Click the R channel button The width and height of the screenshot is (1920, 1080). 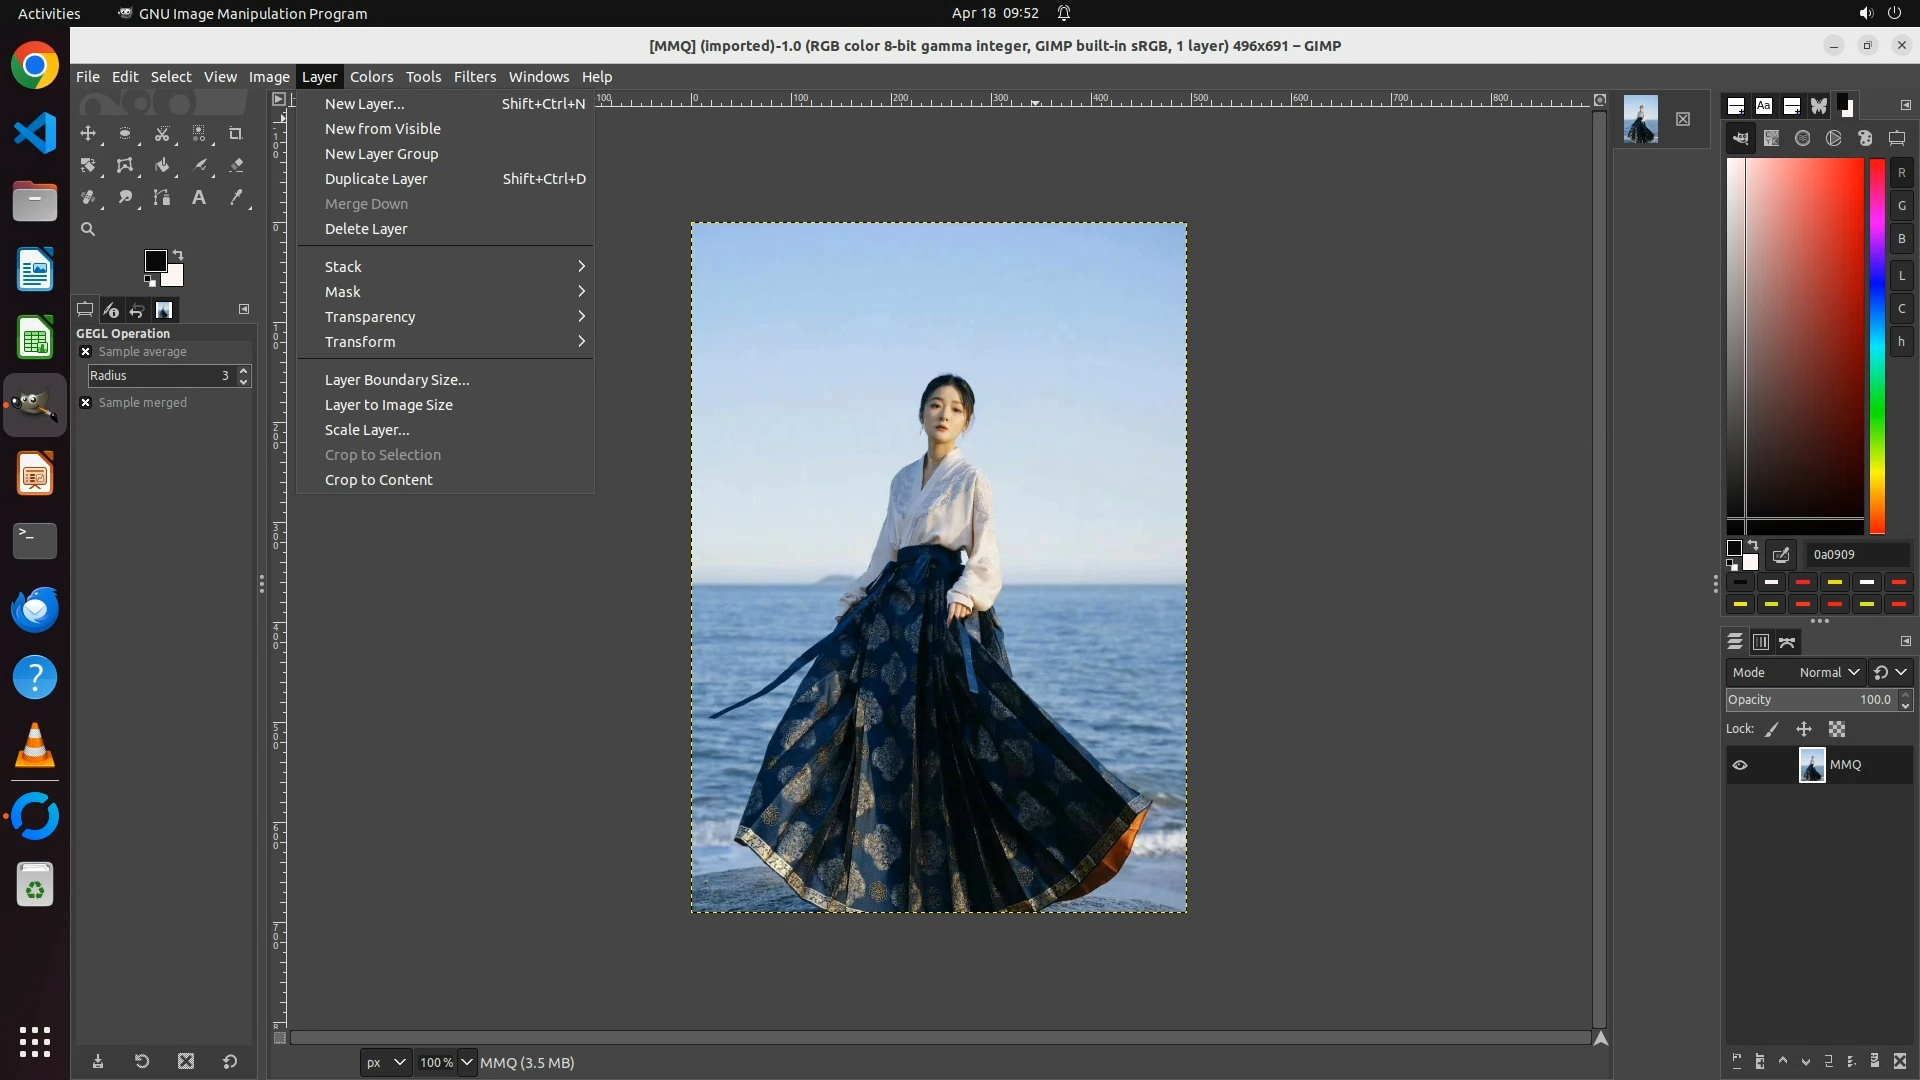[x=1901, y=173]
